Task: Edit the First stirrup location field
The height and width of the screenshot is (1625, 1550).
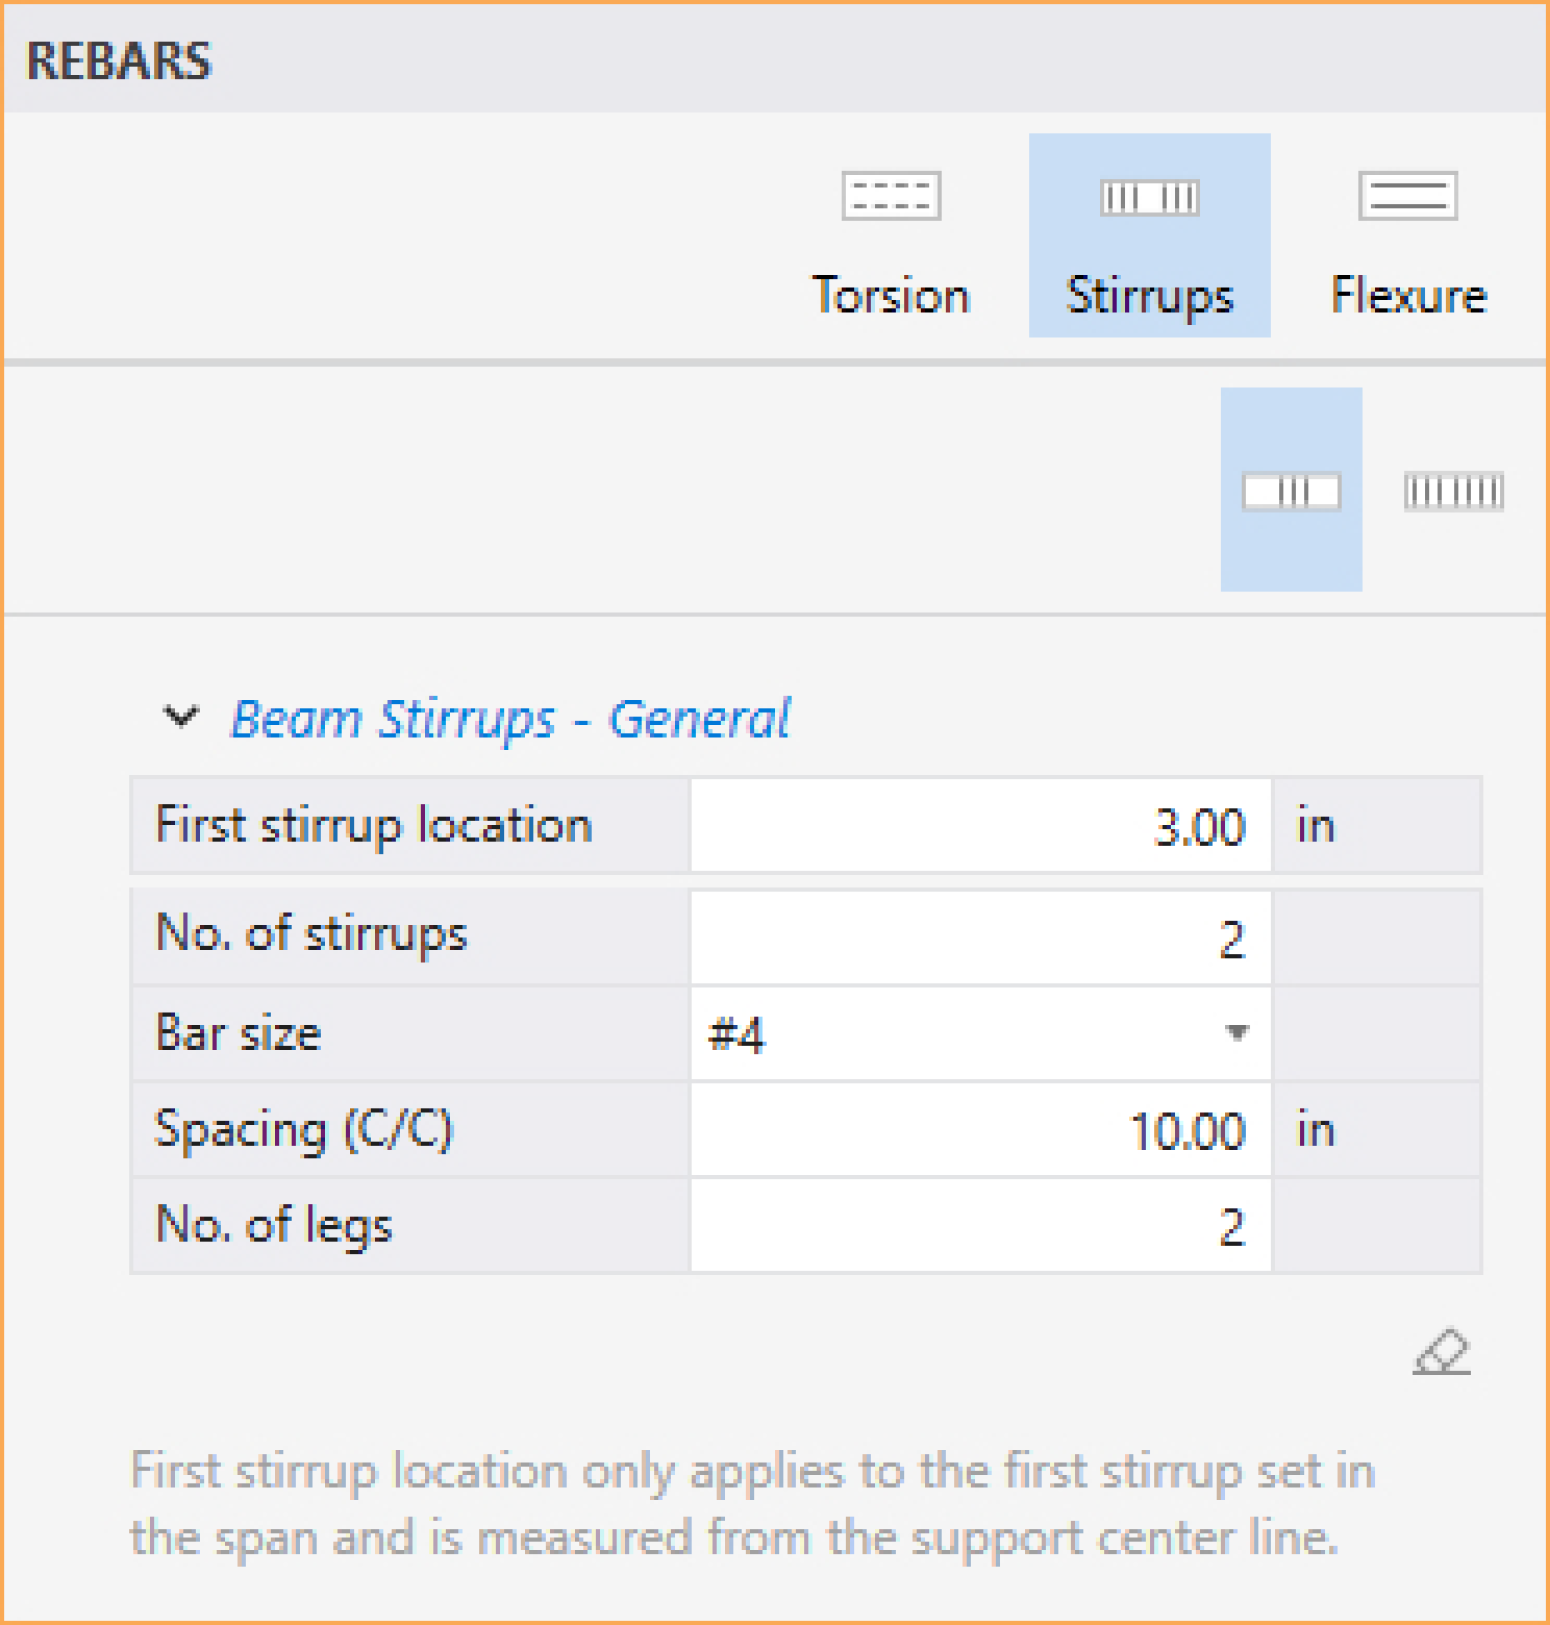Action: click(980, 826)
